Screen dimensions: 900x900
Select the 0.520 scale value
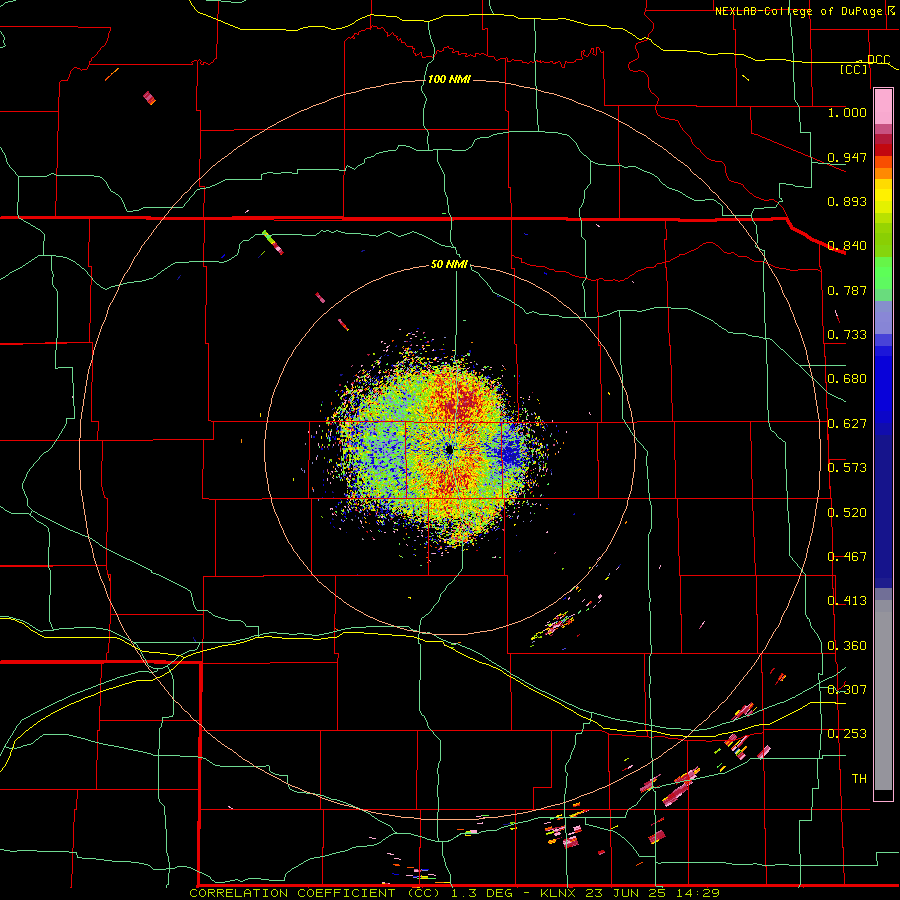(847, 513)
